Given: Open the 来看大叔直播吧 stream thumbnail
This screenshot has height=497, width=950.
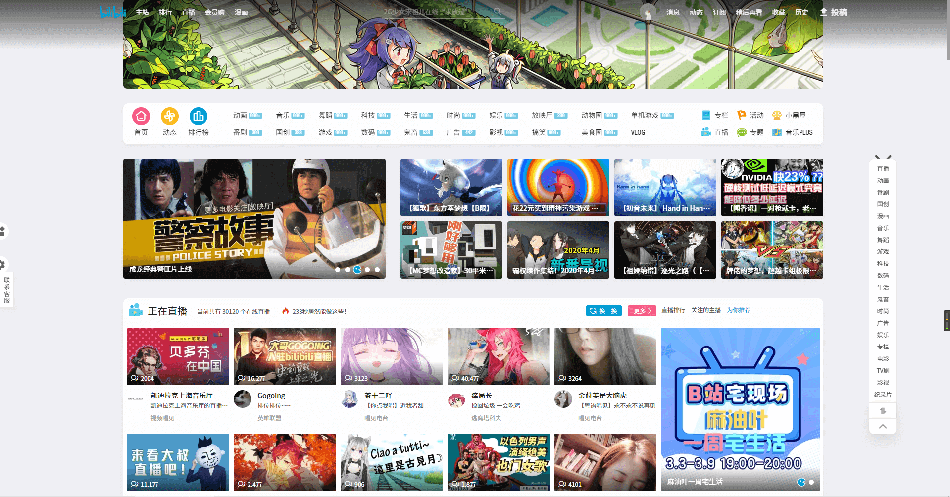Looking at the screenshot, I should [178, 462].
